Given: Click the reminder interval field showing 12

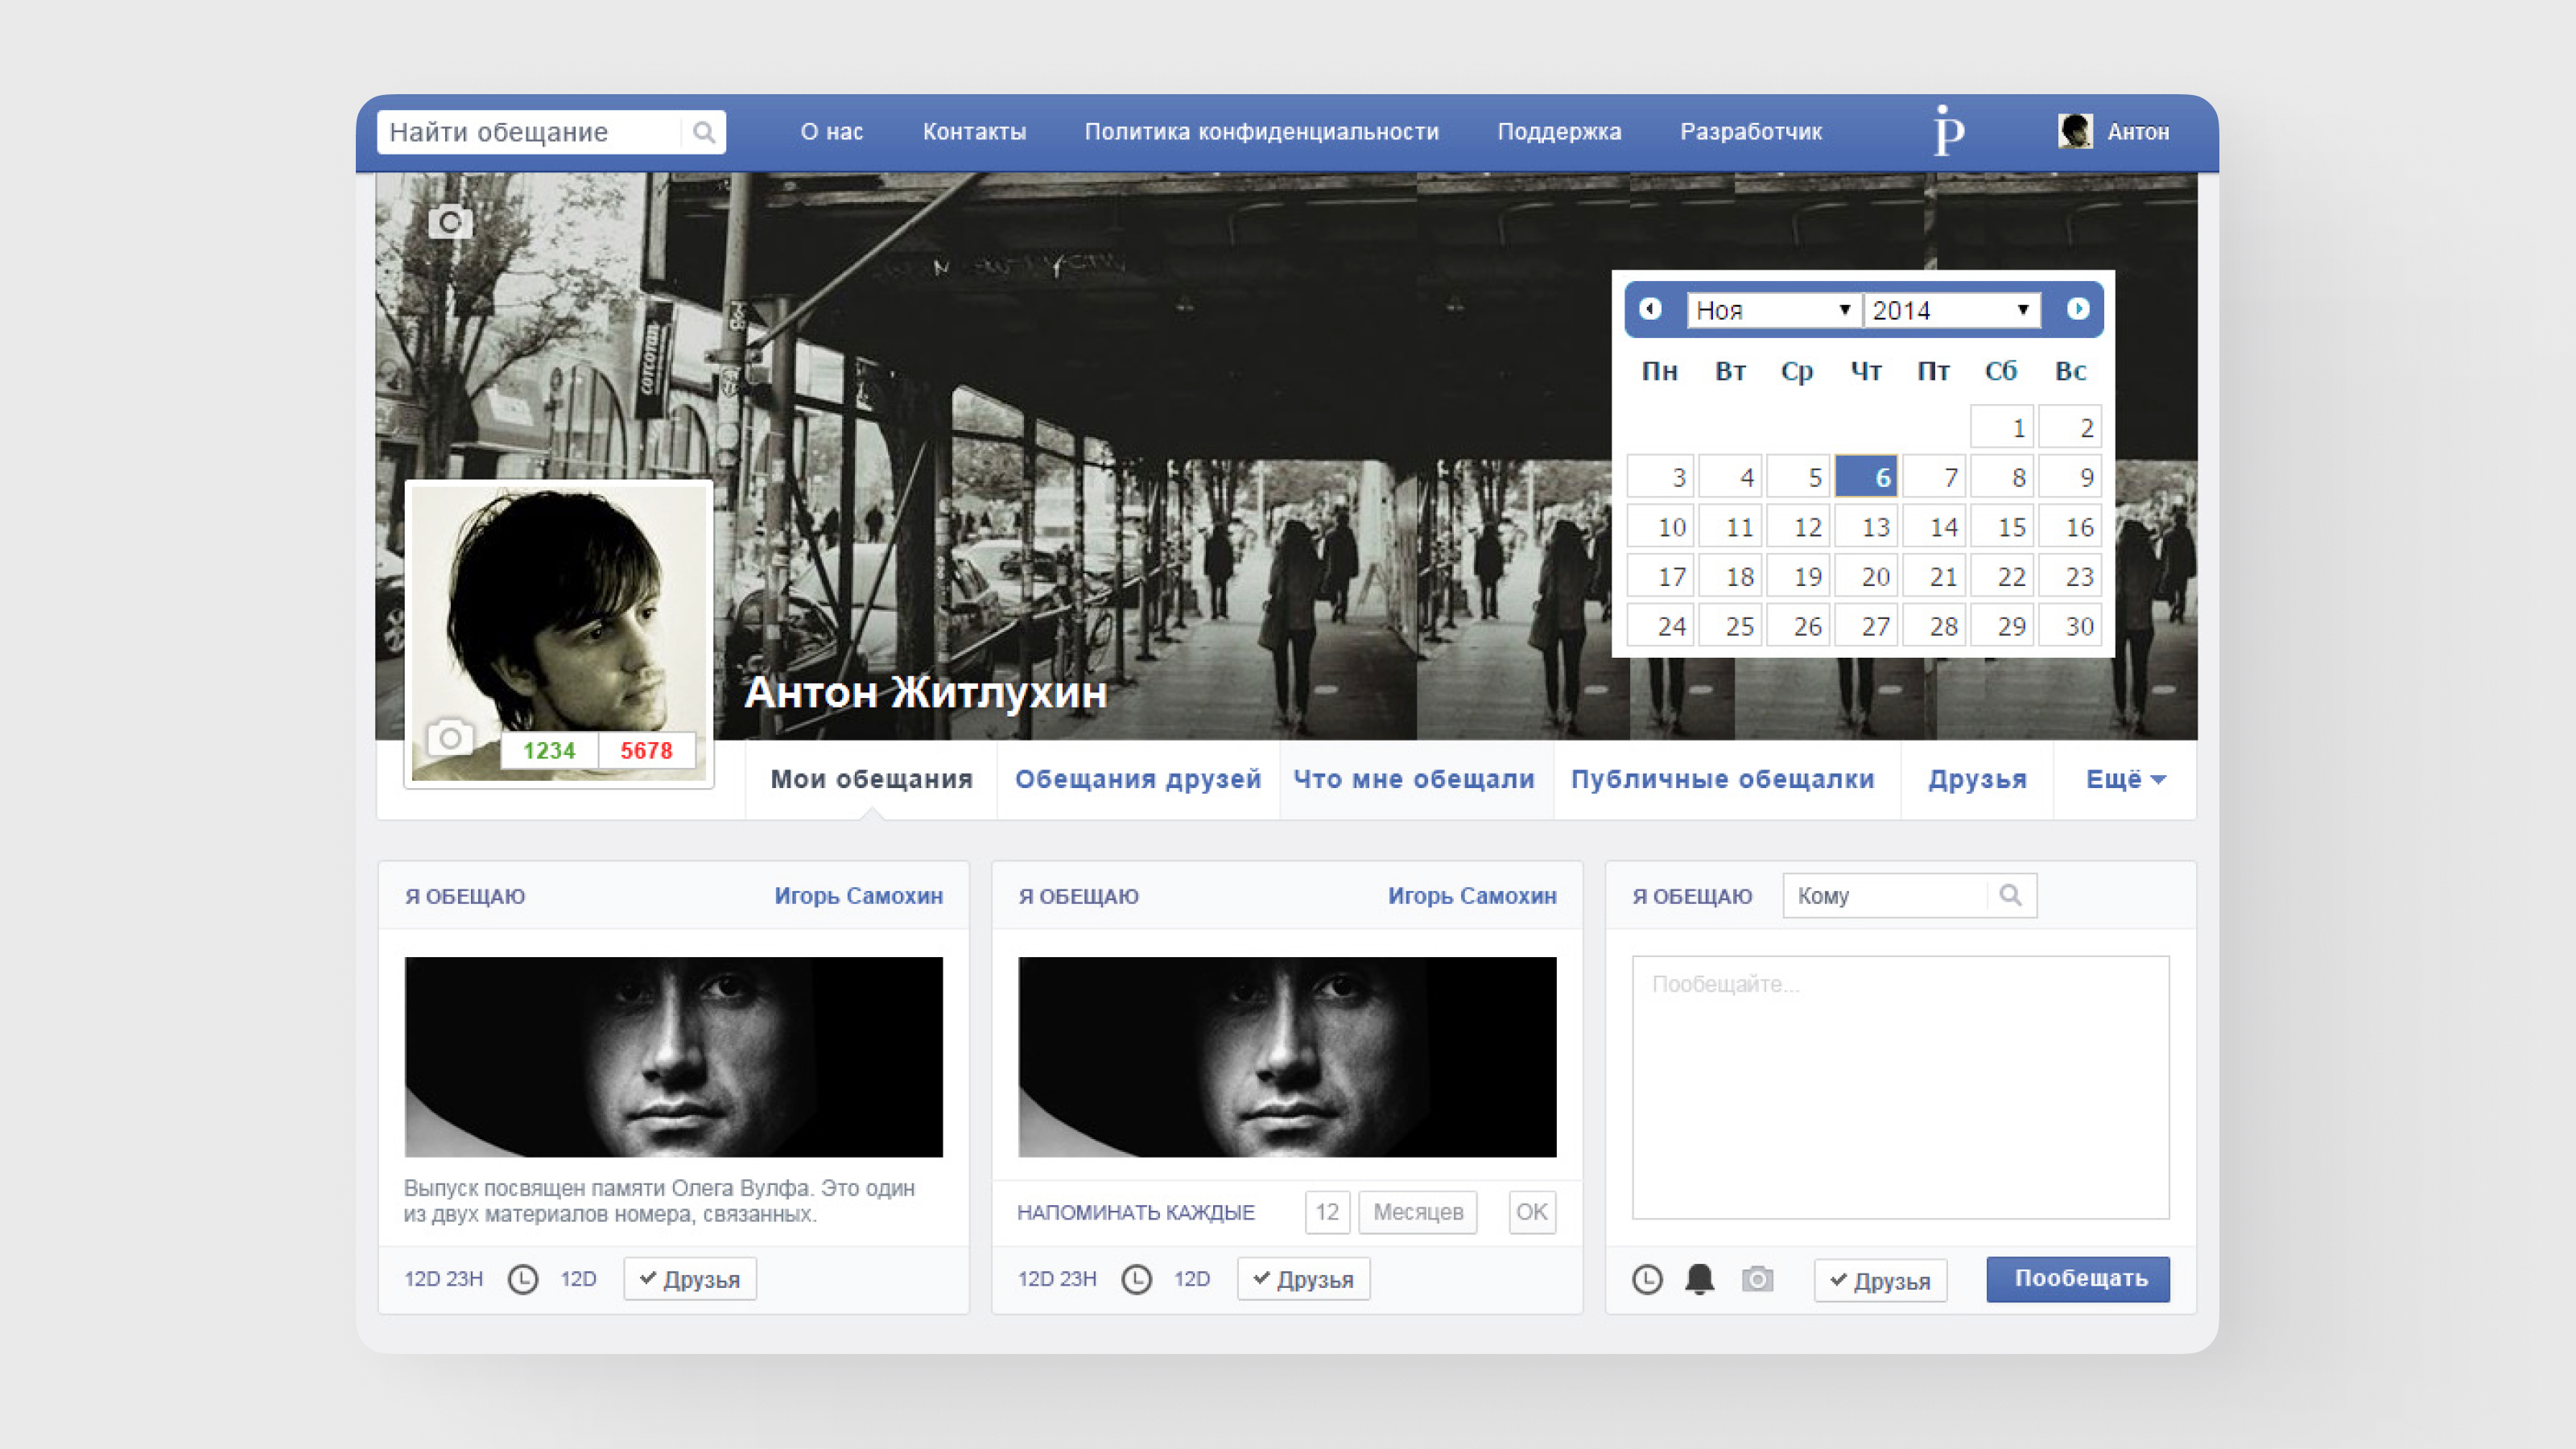Looking at the screenshot, I should [x=1327, y=1212].
